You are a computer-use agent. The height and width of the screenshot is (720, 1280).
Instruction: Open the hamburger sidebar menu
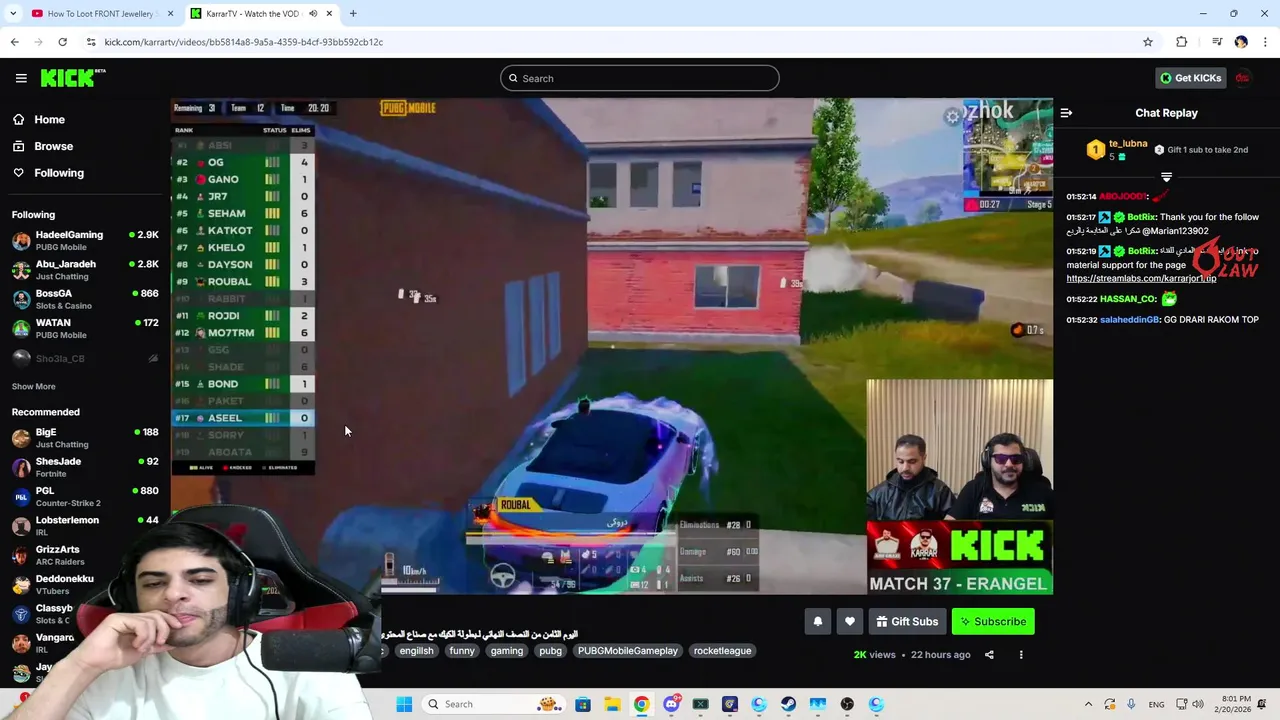(x=21, y=78)
